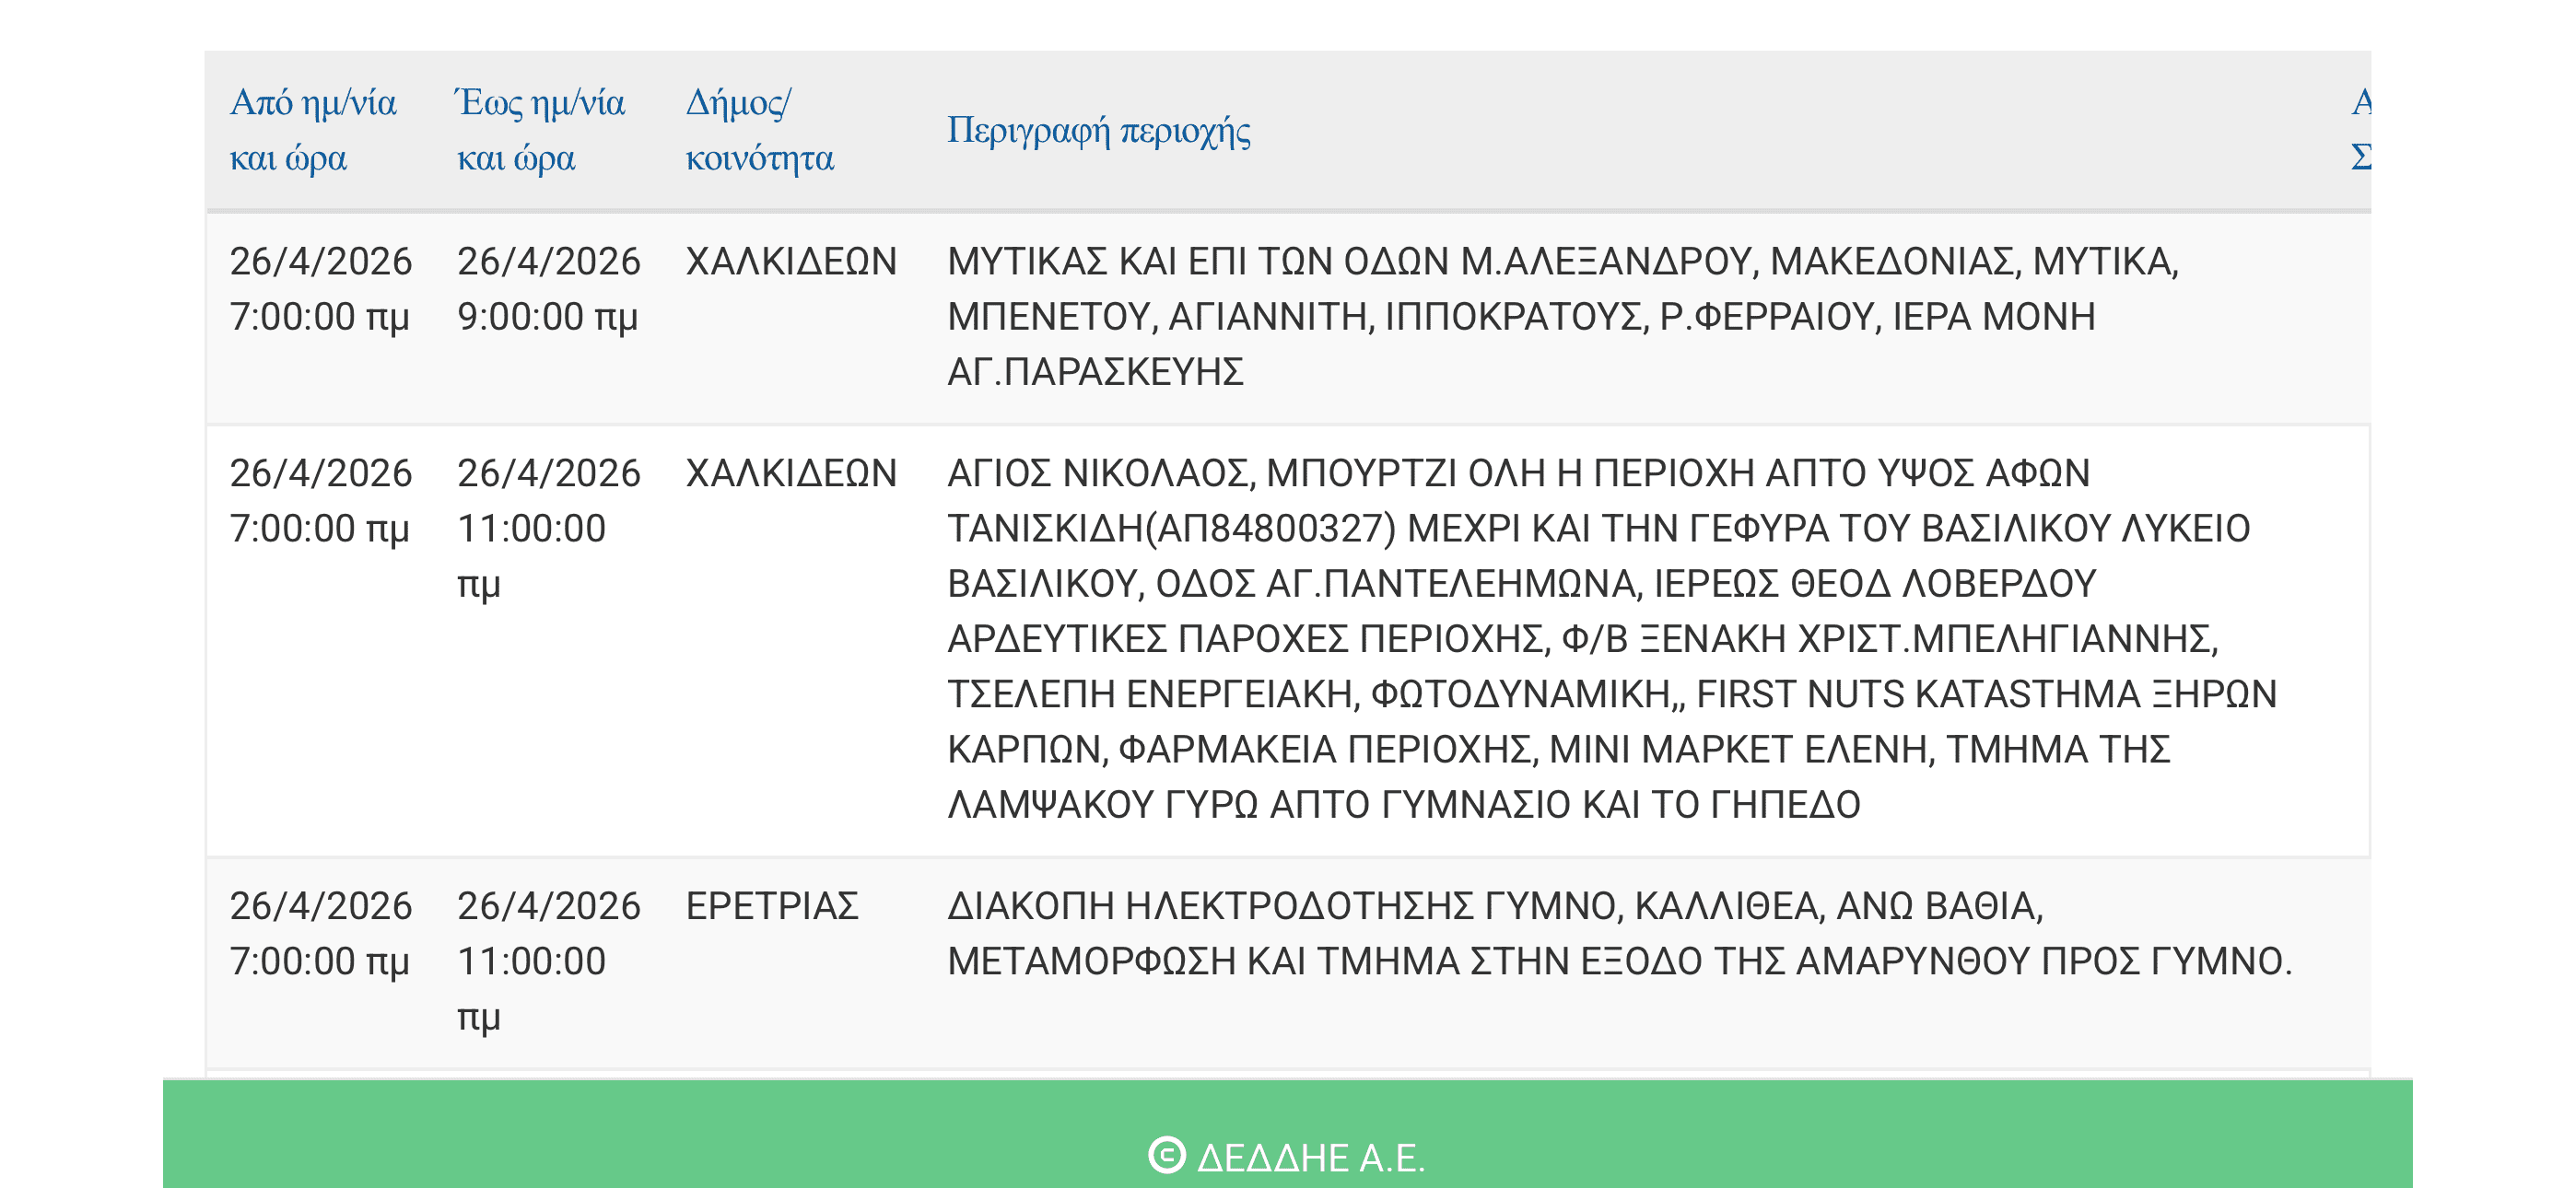
Task: Click end time 11:00:00 in ΑΓΙΟΣ ΝΙΚΟΛΑΟΣ row
Action: point(532,528)
